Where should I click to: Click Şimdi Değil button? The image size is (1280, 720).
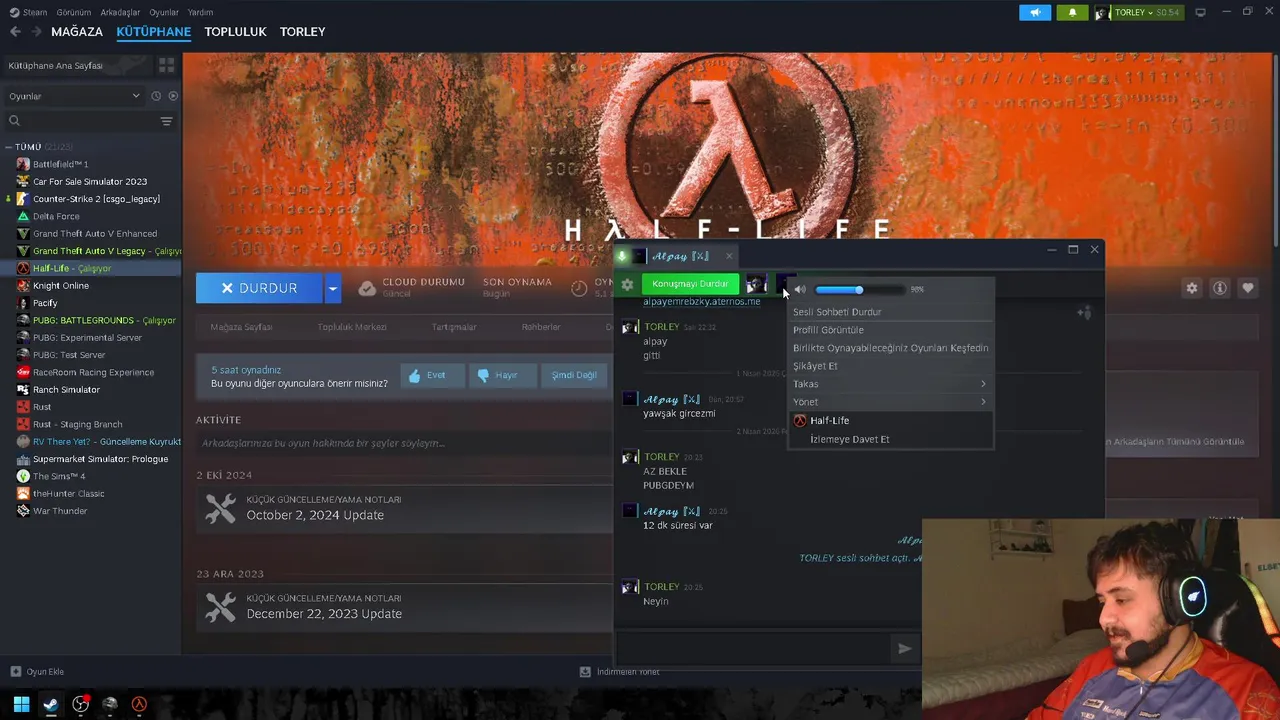(574, 375)
